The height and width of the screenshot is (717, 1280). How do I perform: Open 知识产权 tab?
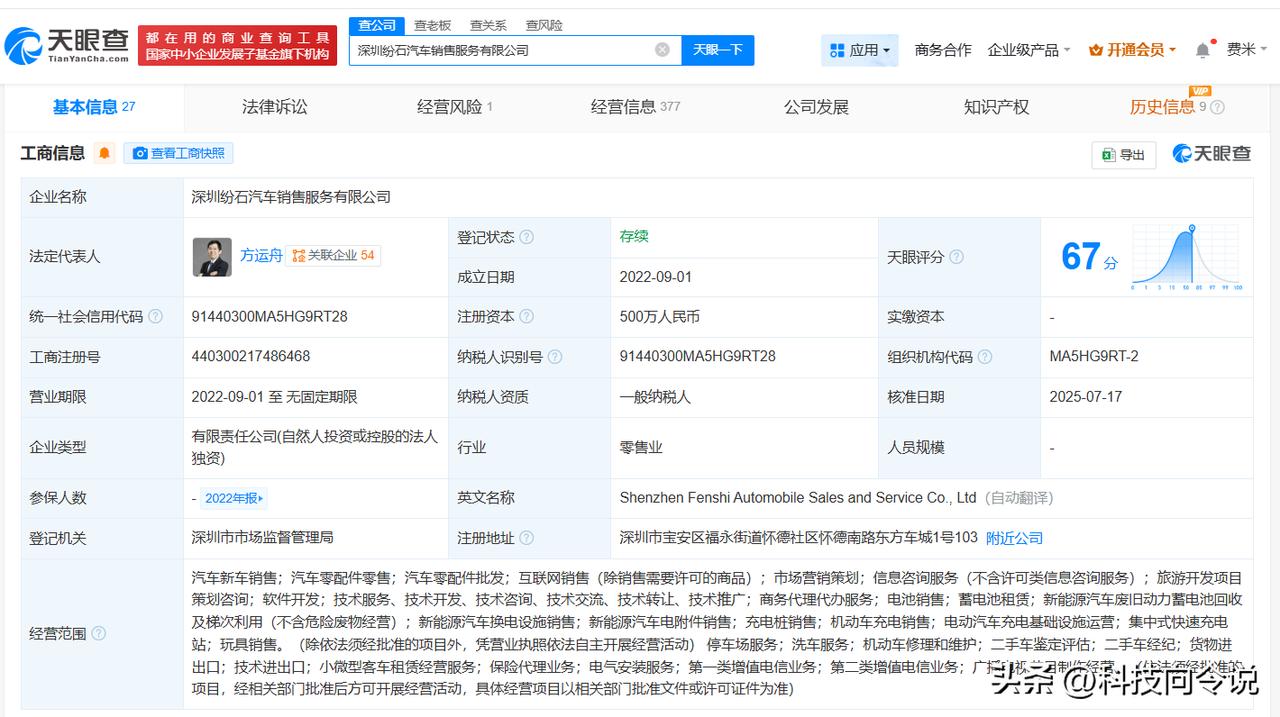click(x=996, y=107)
